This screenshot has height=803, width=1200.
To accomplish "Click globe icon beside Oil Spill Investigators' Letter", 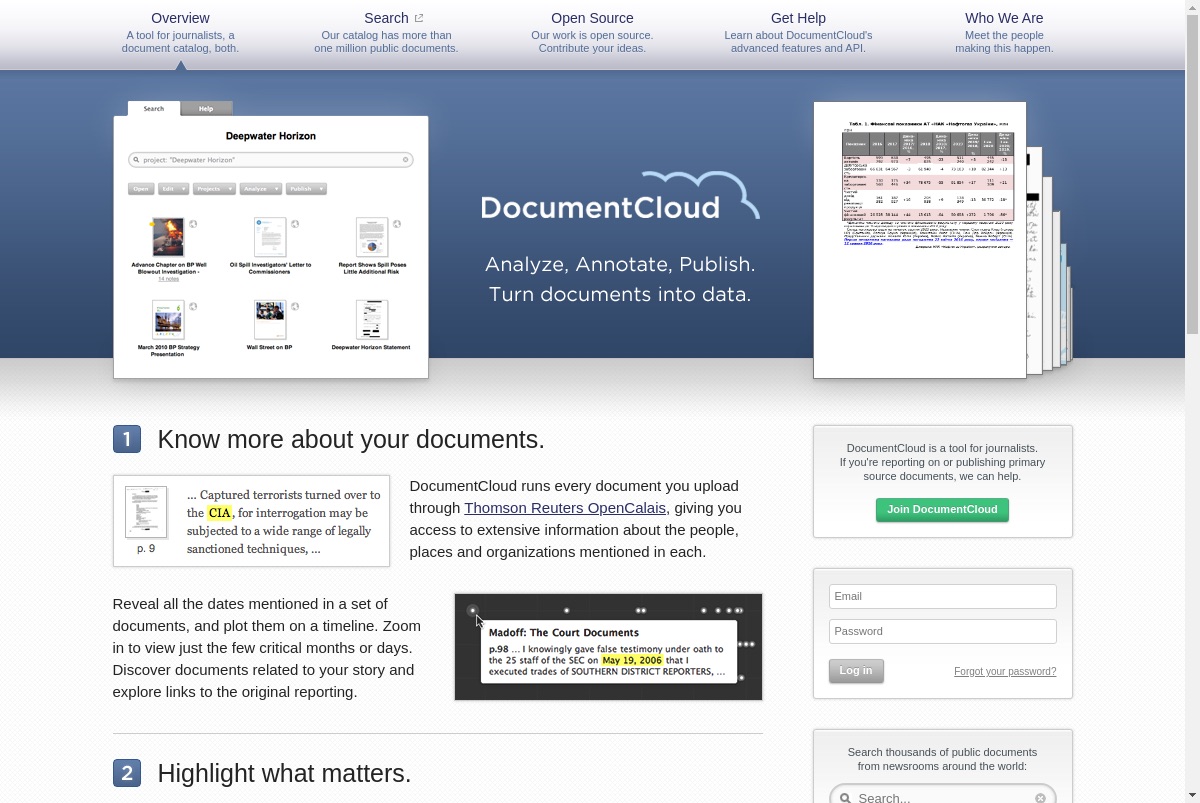I will pyautogui.click(x=296, y=224).
